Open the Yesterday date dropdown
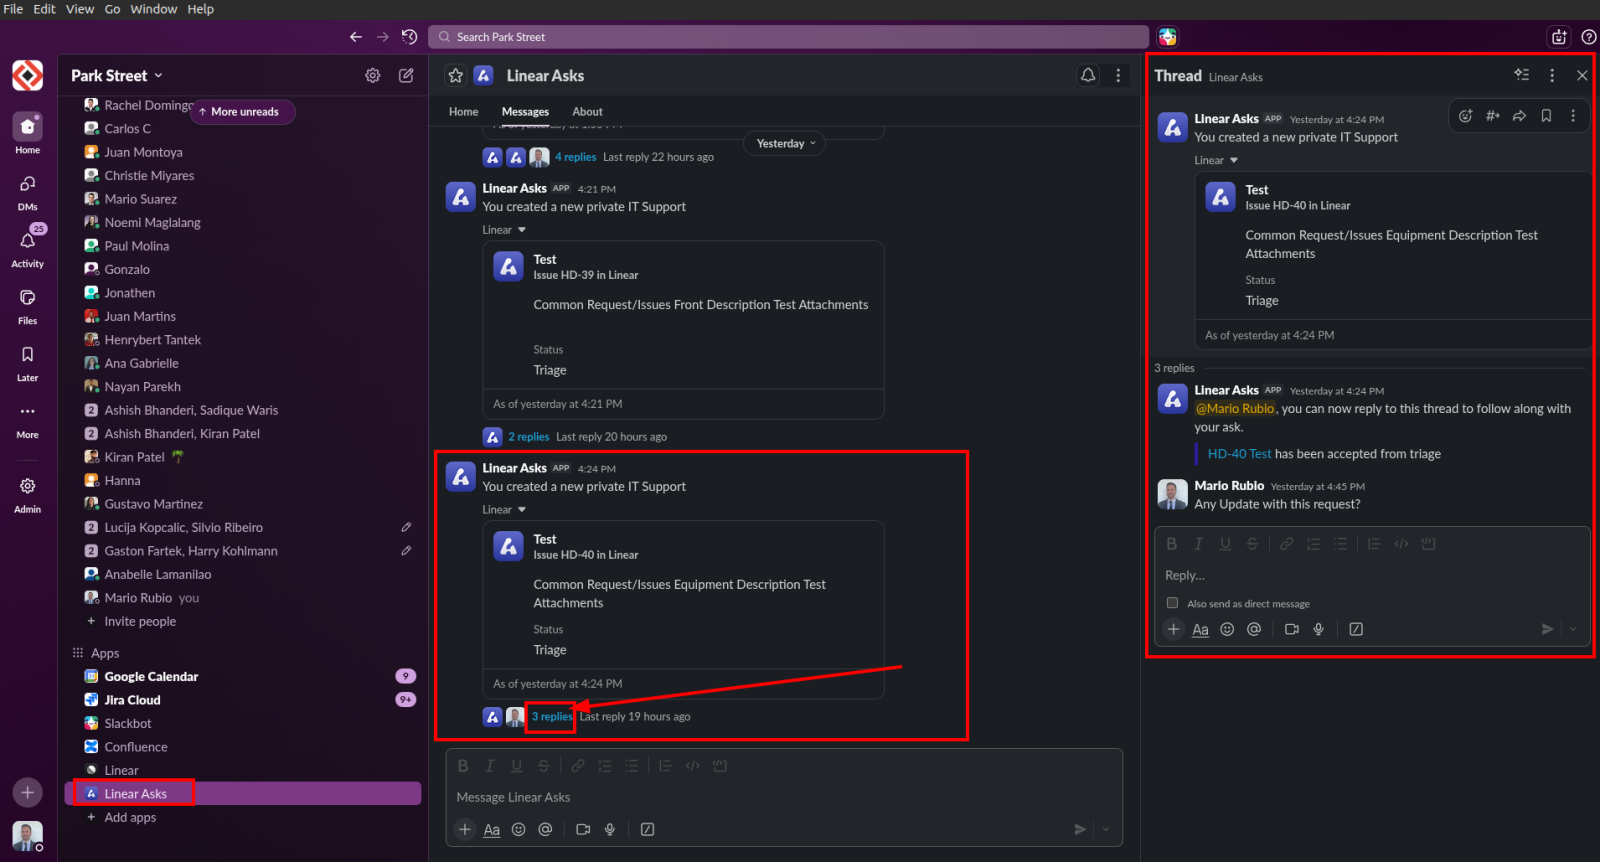 (x=785, y=143)
